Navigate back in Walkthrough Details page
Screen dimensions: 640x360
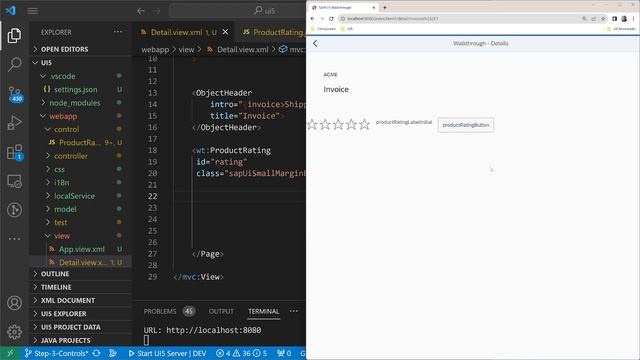tap(315, 43)
